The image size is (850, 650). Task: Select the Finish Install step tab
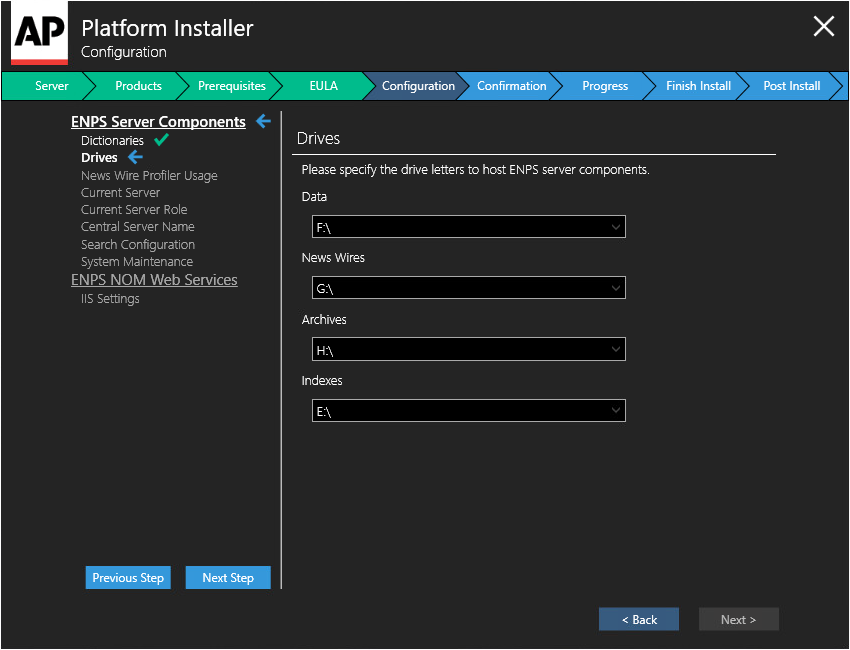pos(698,86)
